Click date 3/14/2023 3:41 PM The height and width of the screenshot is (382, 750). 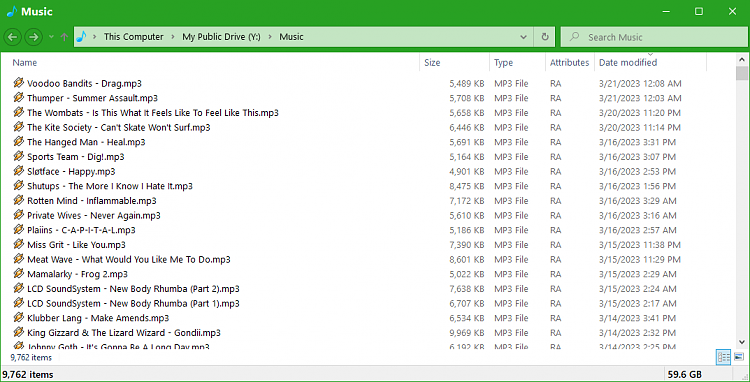coord(638,318)
